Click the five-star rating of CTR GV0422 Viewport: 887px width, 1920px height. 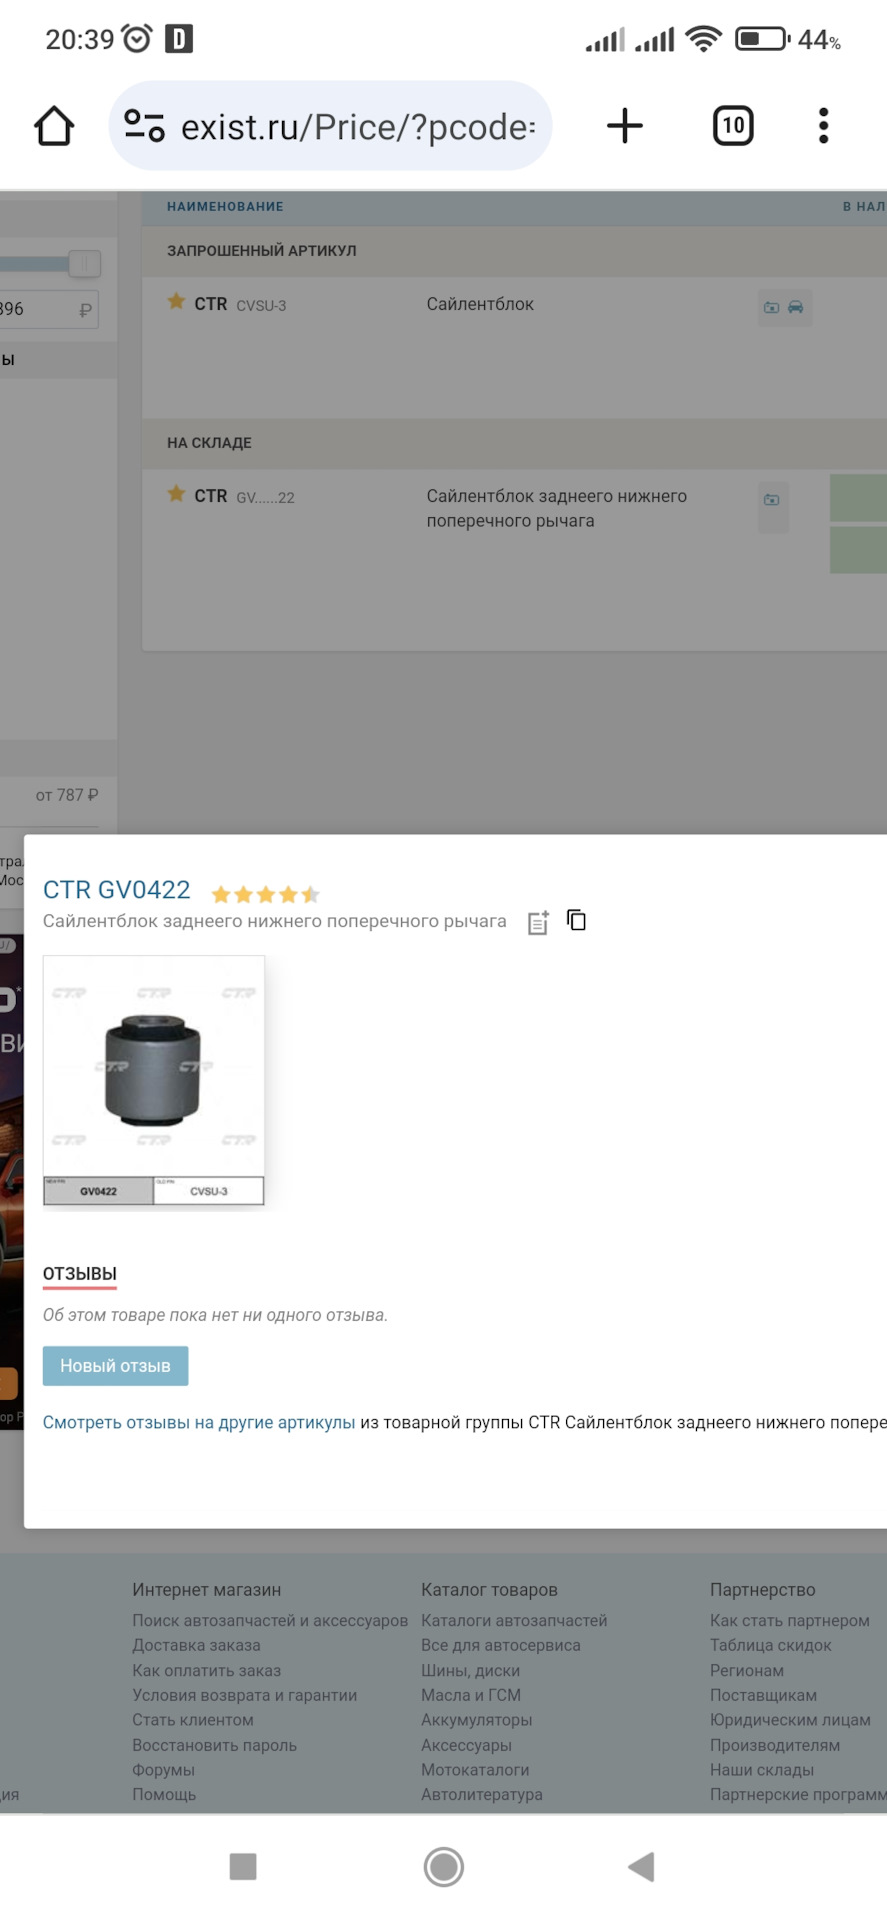click(266, 894)
